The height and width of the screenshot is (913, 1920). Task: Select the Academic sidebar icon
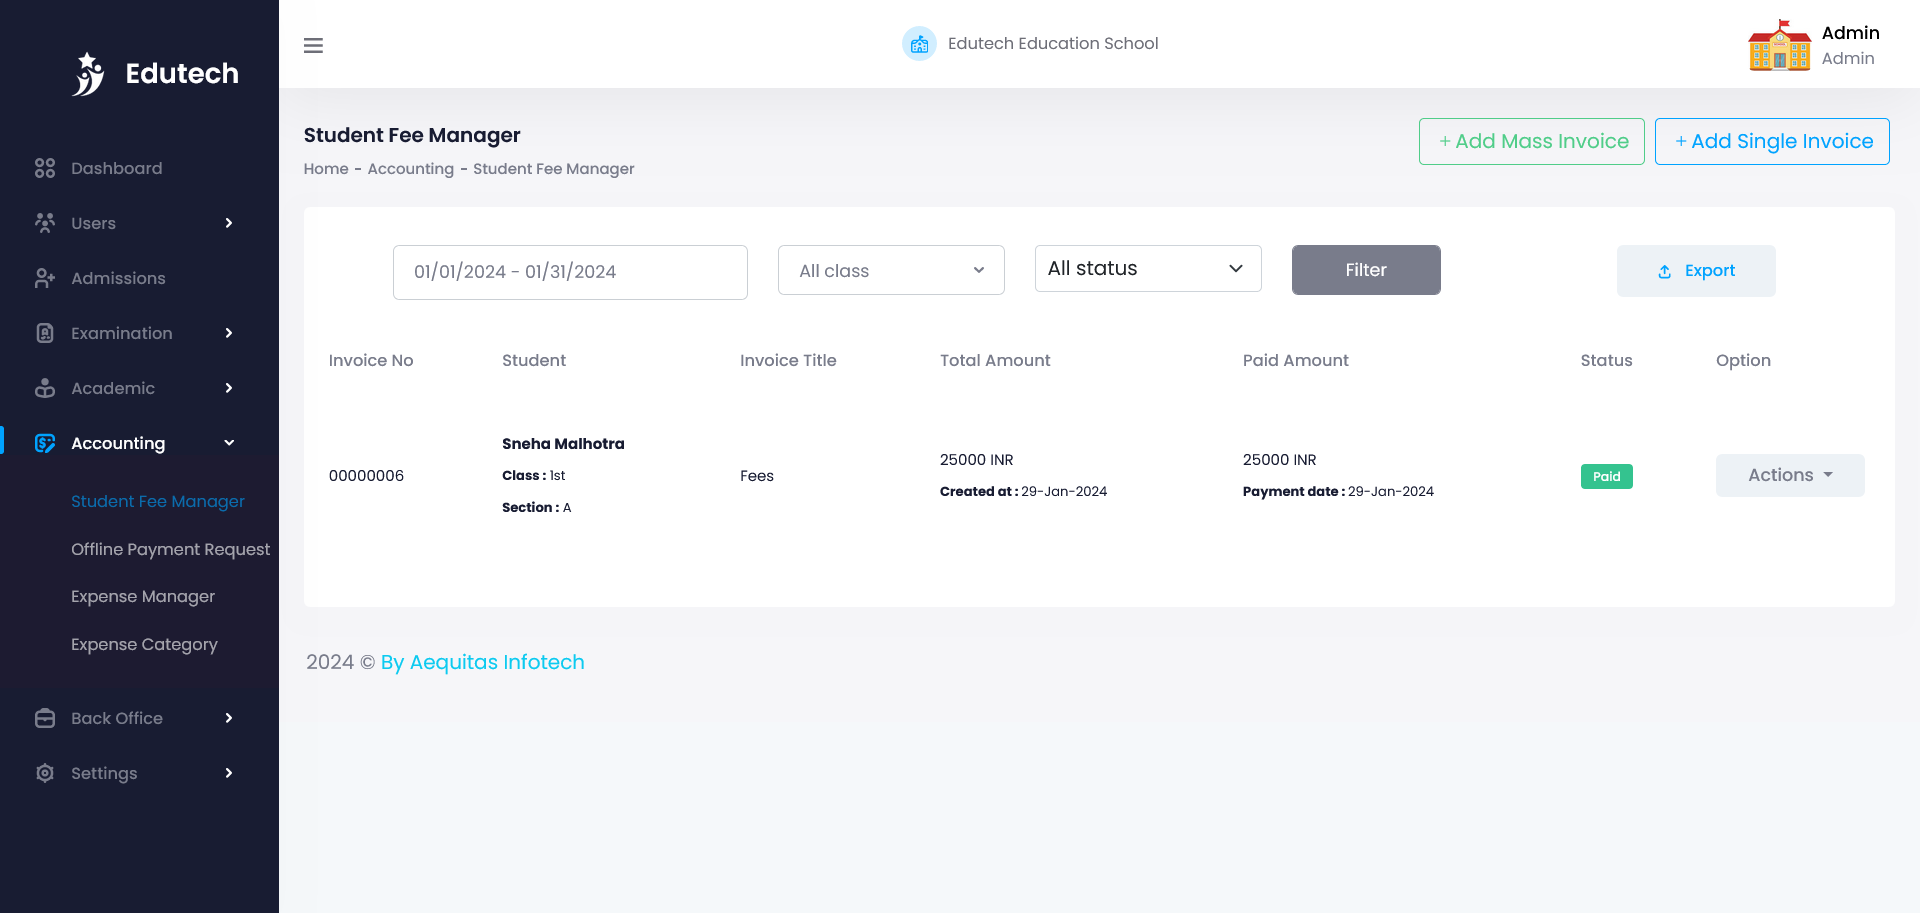(45, 388)
